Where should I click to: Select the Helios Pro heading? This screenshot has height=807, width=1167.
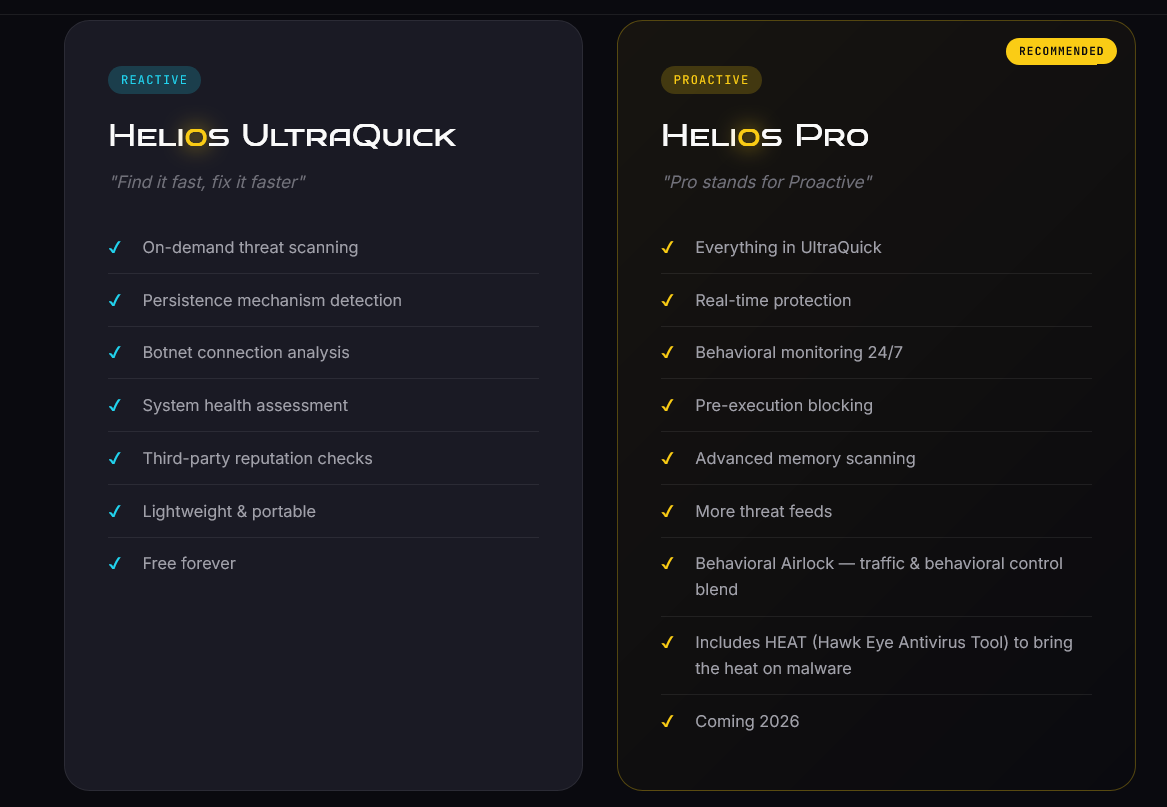pos(765,136)
